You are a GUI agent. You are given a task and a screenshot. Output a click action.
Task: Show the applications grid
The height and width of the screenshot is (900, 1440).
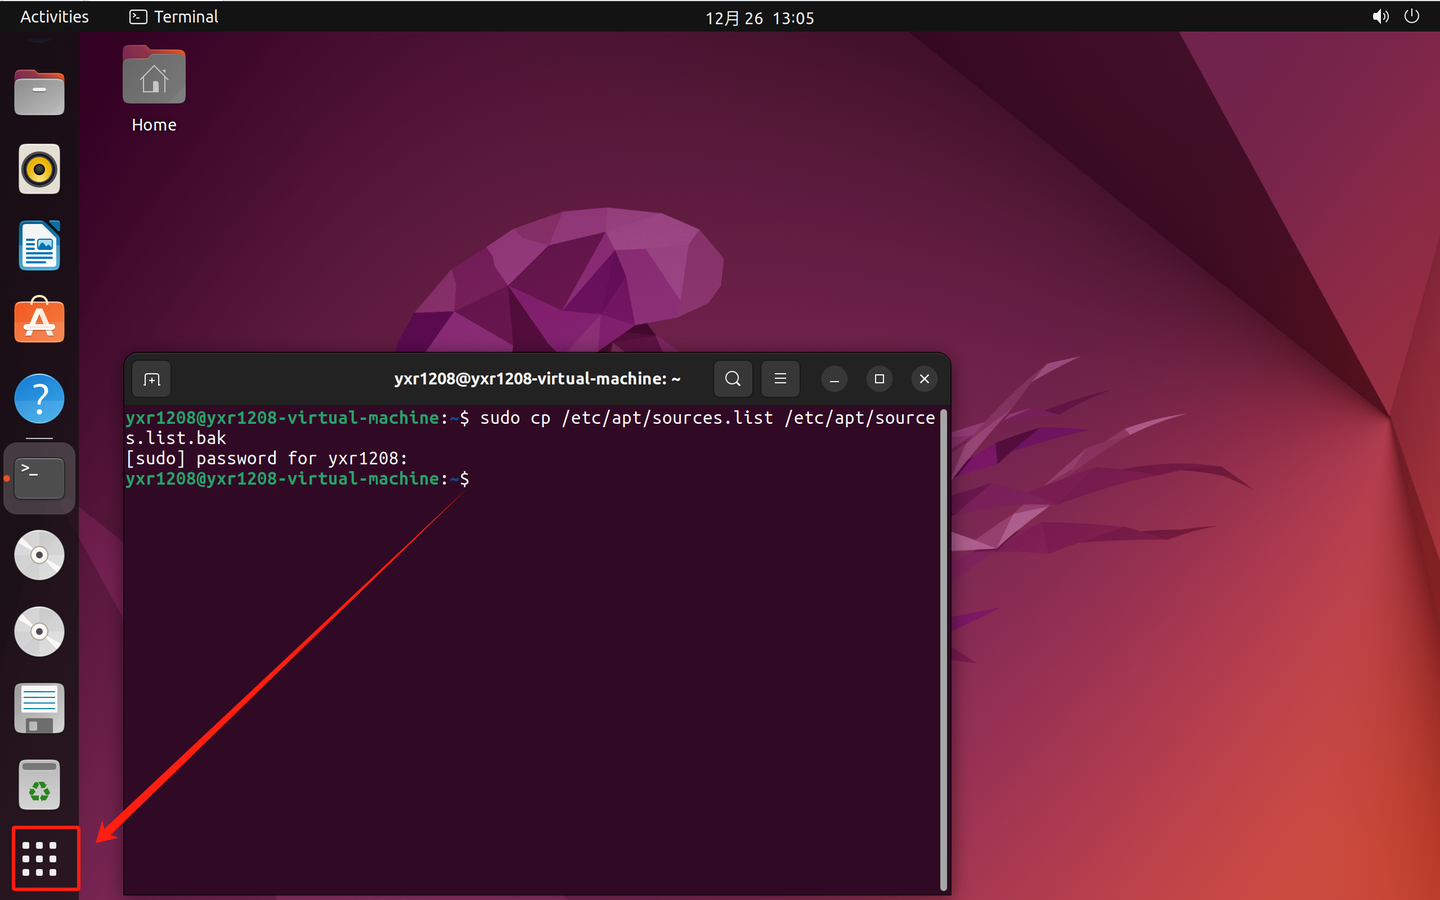45,858
